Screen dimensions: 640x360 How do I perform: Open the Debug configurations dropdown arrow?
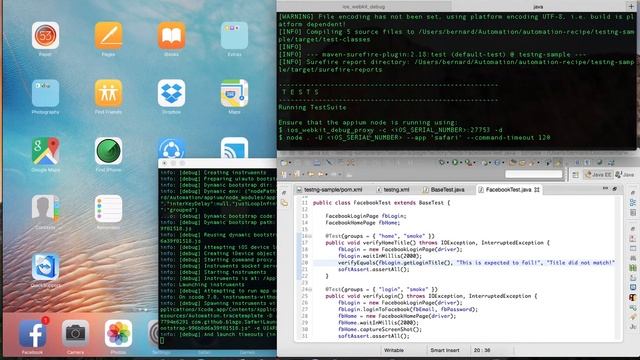pyautogui.click(x=447, y=163)
